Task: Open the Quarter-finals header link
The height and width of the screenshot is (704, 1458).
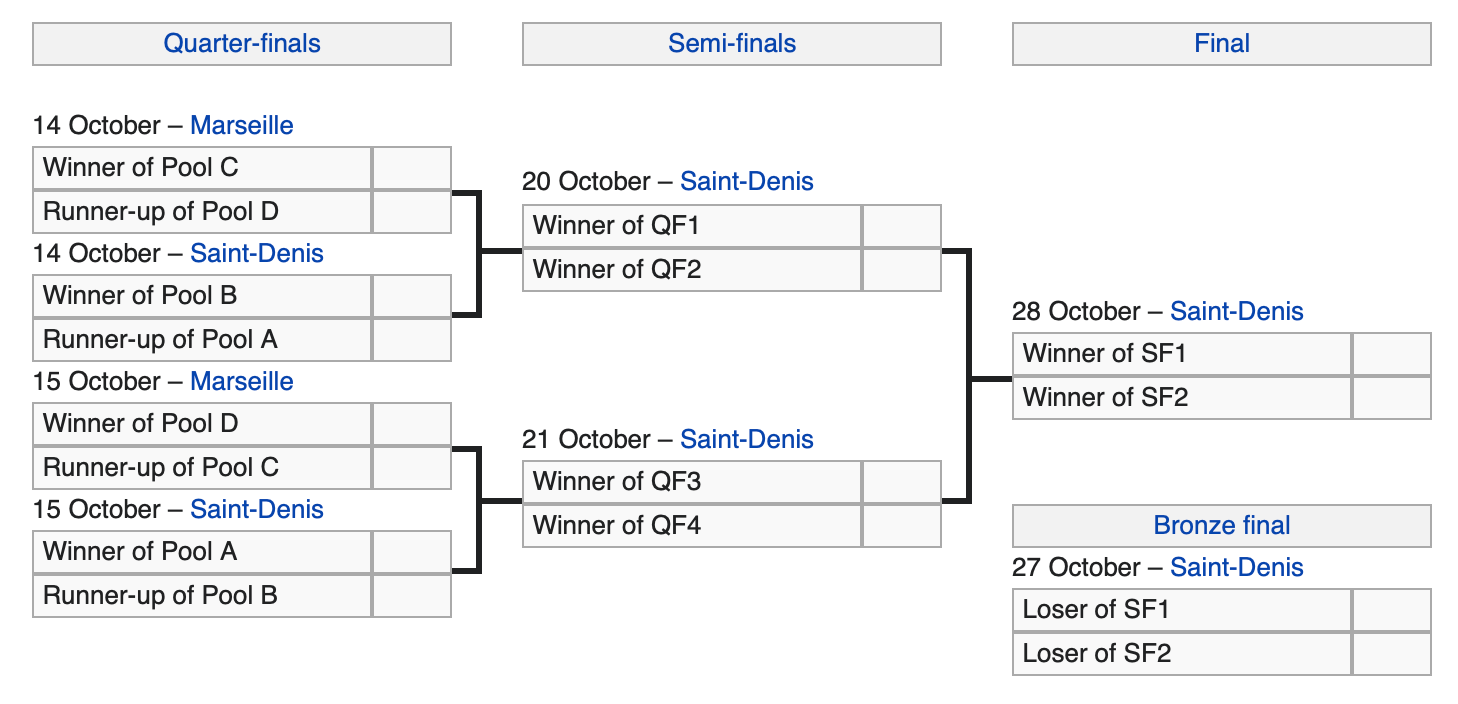Action: pos(242,44)
